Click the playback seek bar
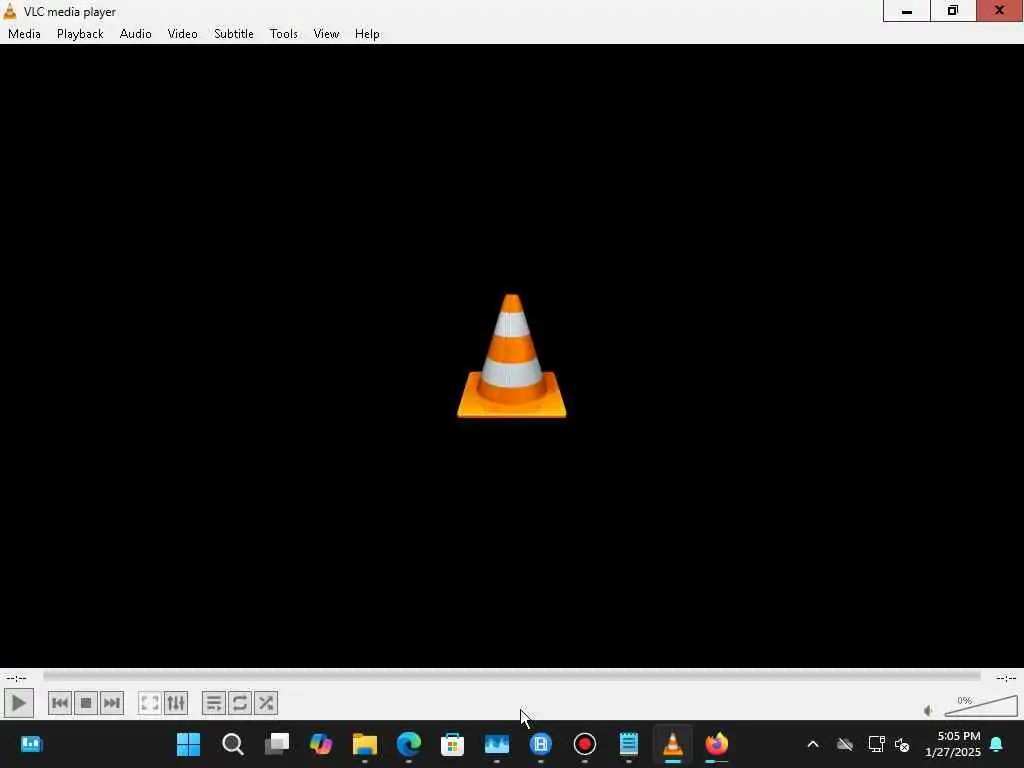 pos(511,677)
